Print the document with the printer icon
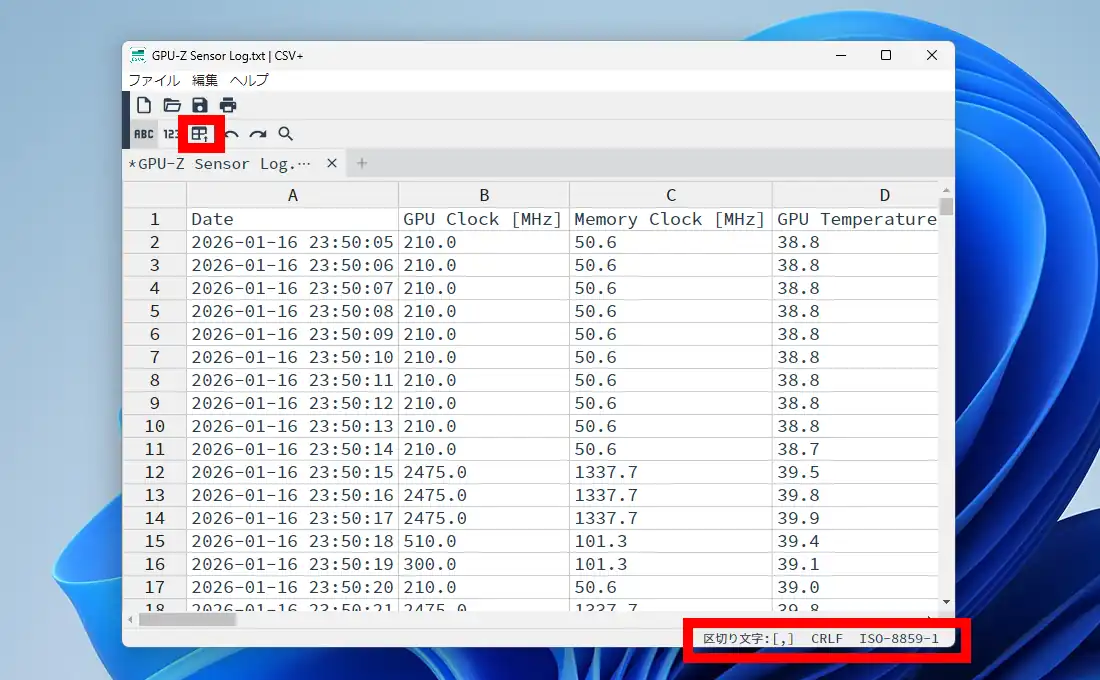 (228, 105)
